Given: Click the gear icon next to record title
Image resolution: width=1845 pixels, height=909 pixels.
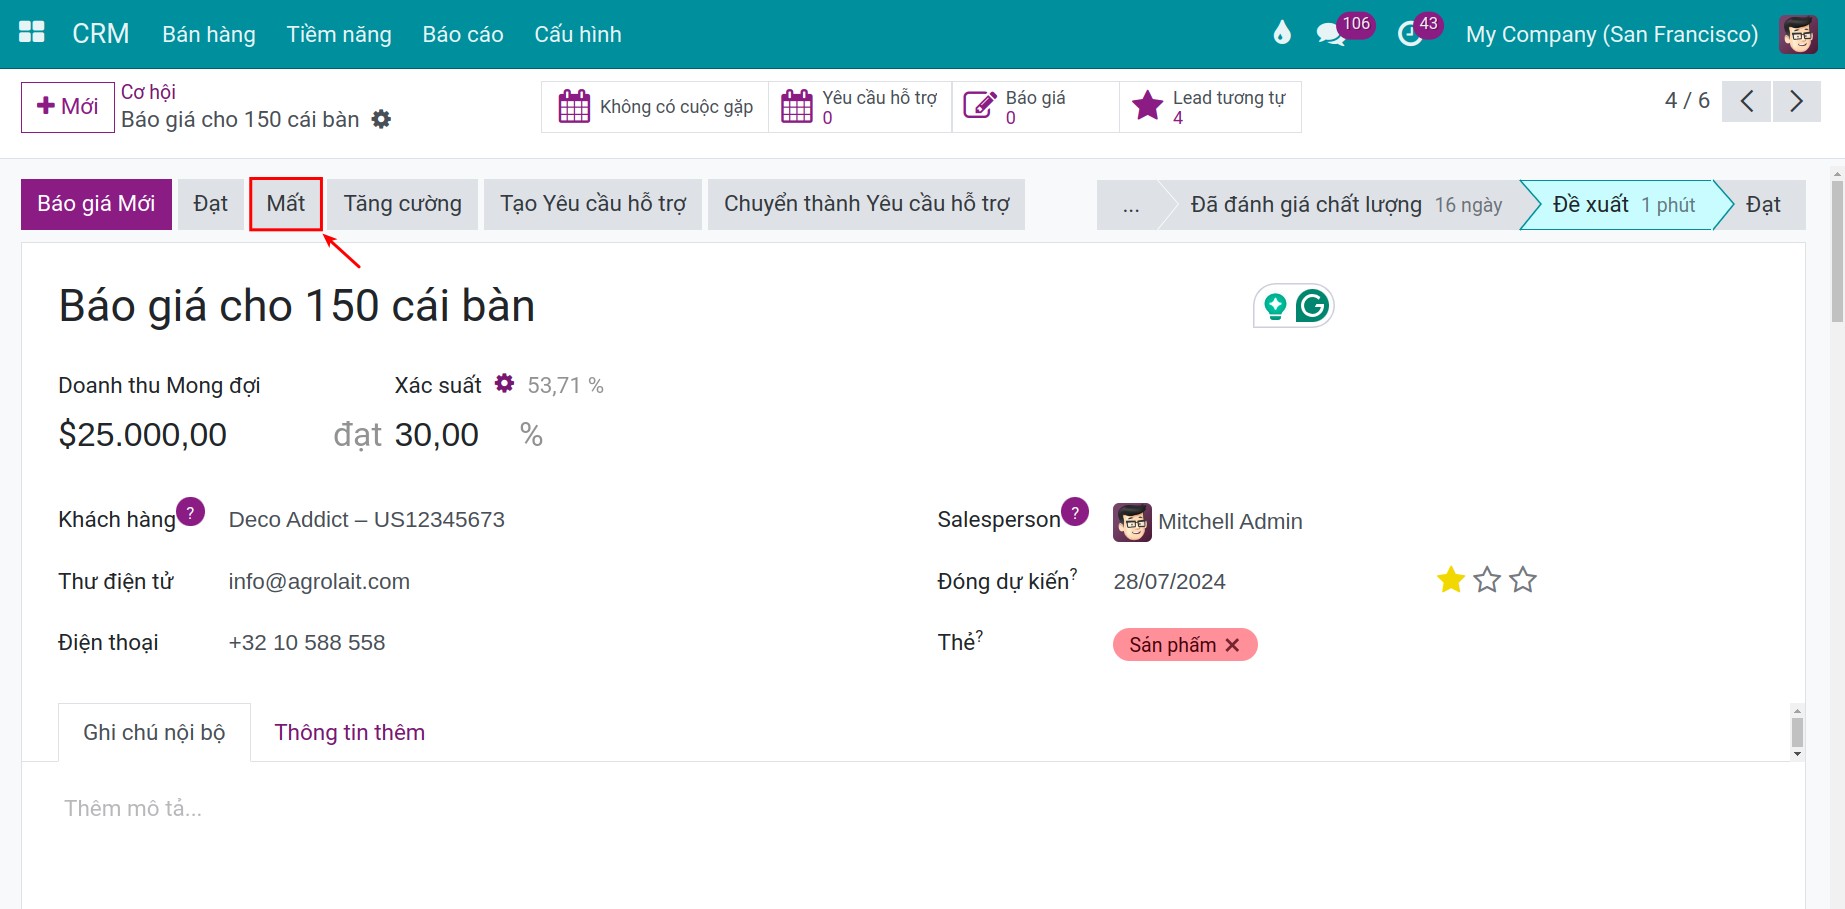Looking at the screenshot, I should (x=381, y=119).
